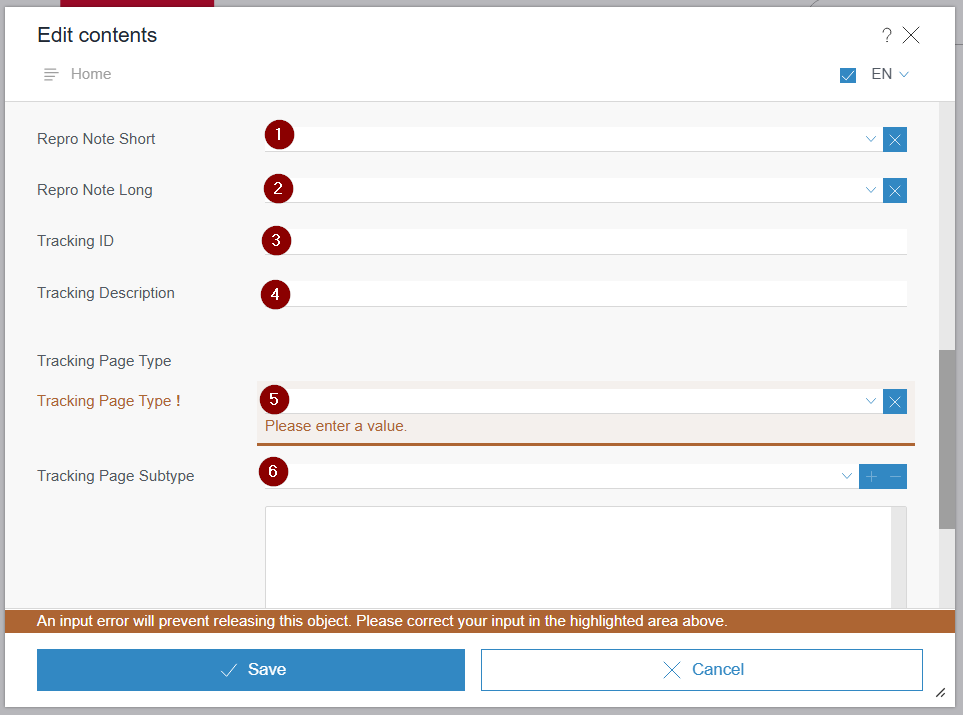Click the dialog vertical scrollbar thumb

946,439
